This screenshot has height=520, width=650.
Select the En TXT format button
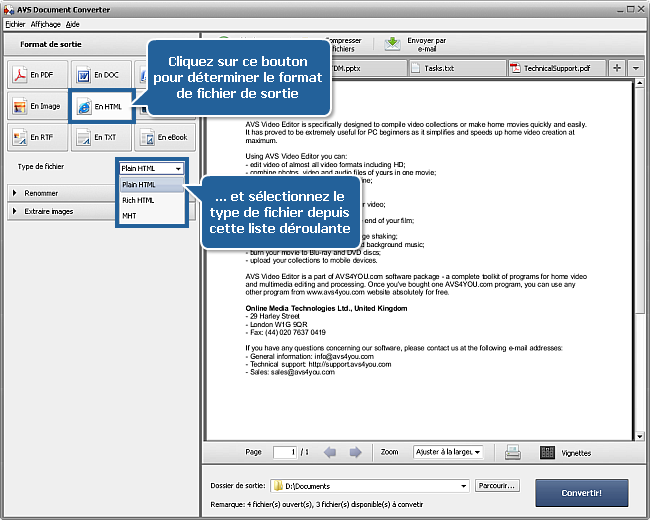[x=100, y=136]
